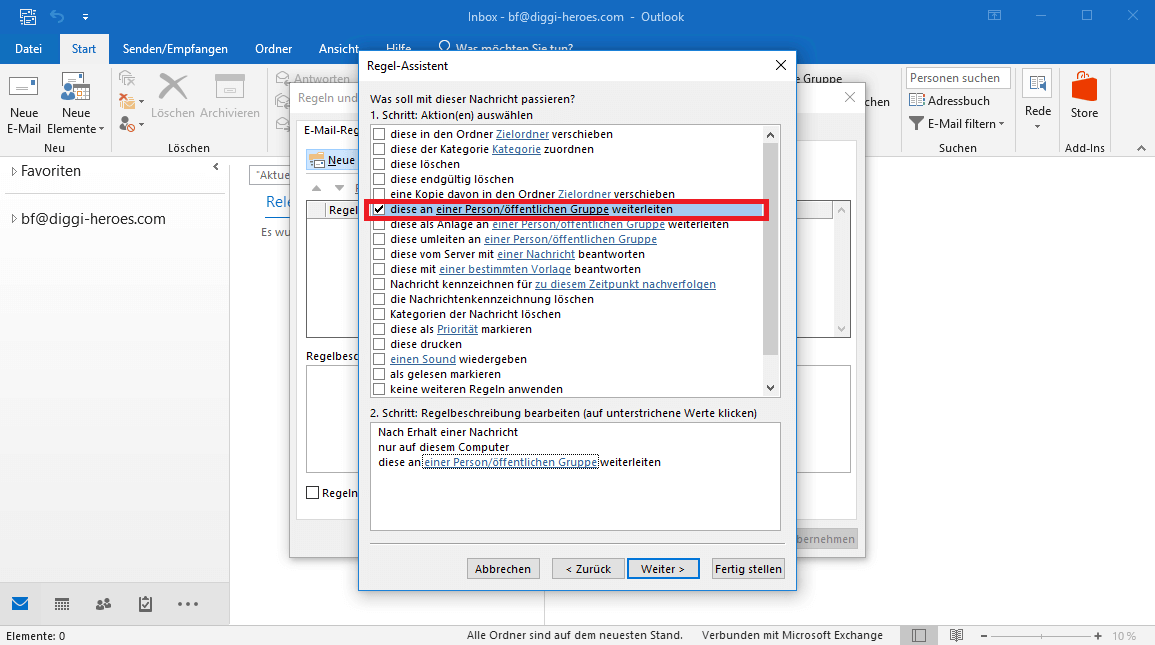
Task: Open the Datei tab
Action: click(x=29, y=49)
